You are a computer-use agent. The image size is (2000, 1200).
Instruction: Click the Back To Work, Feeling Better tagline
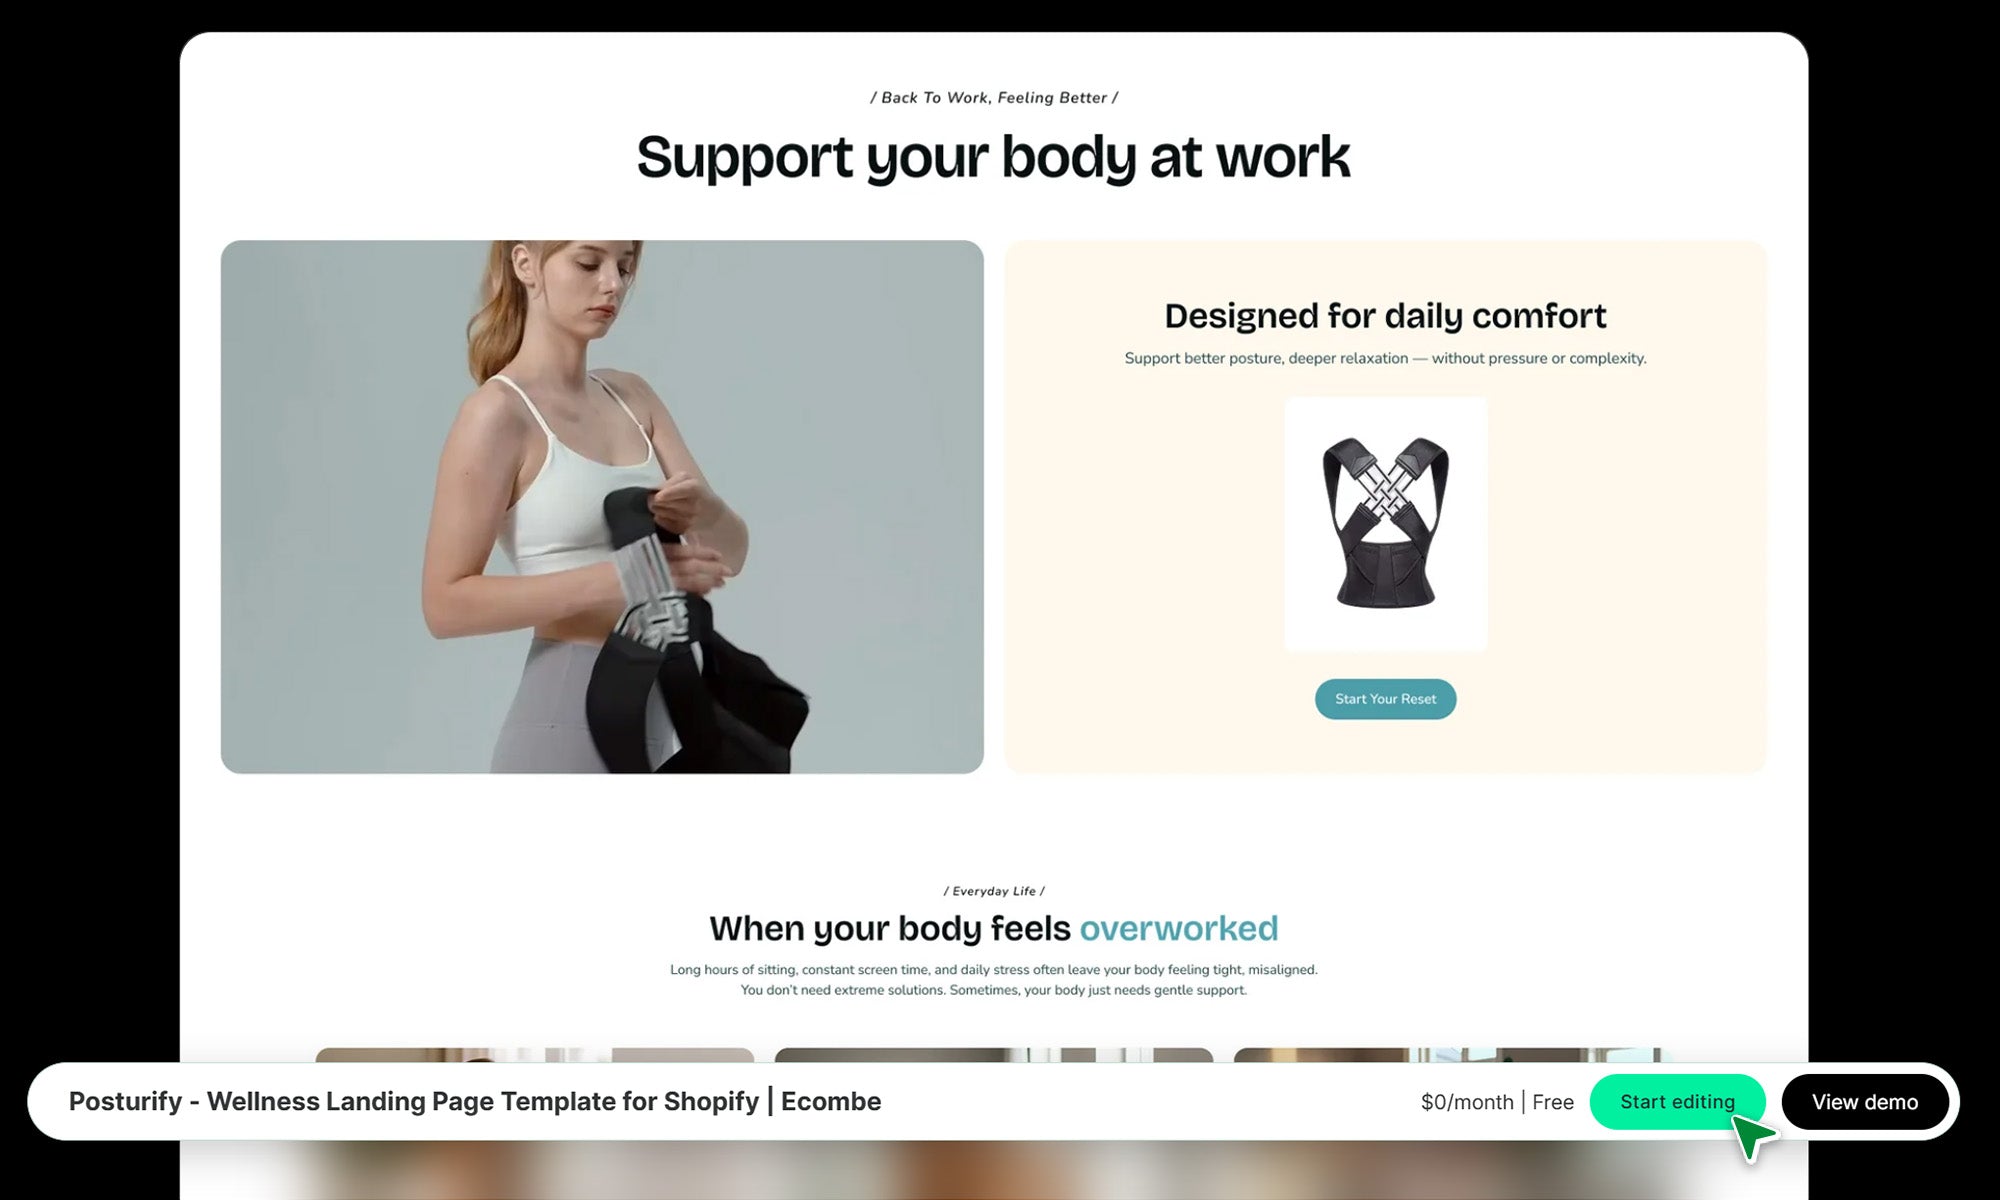(x=994, y=98)
